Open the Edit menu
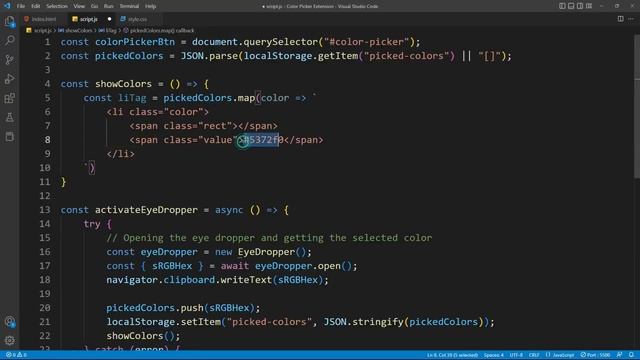Viewport: 640px width, 360px height. tap(36, 6)
